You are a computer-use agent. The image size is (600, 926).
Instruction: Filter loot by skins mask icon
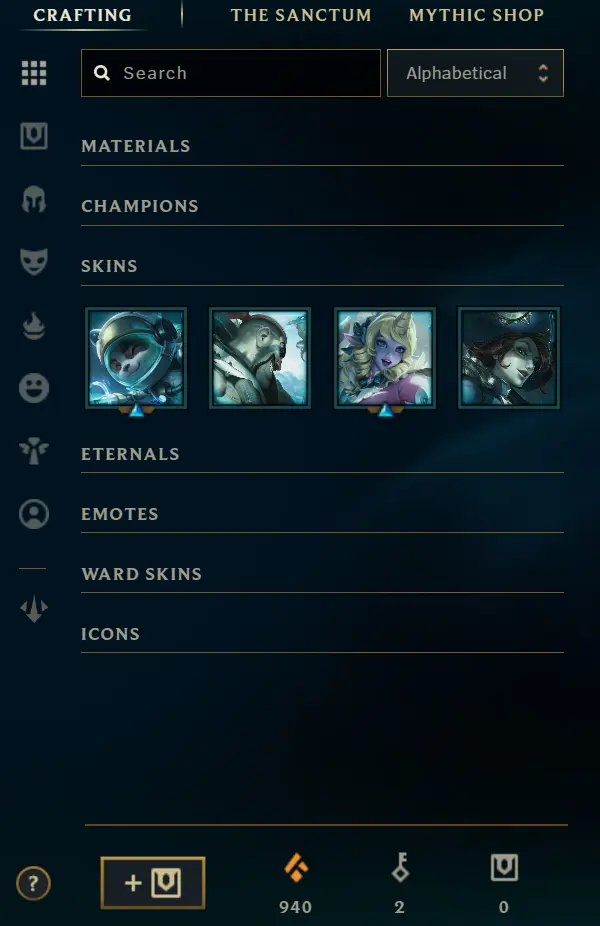[x=34, y=262]
